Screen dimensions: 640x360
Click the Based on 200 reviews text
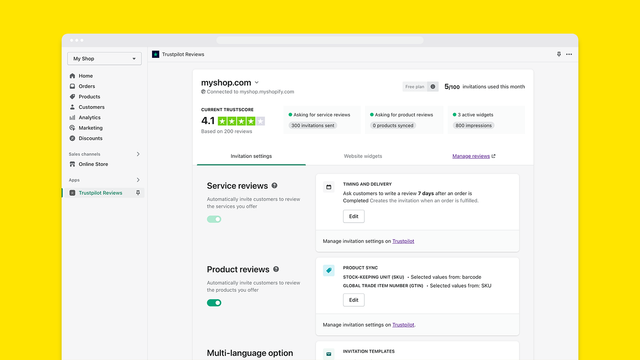(x=227, y=131)
